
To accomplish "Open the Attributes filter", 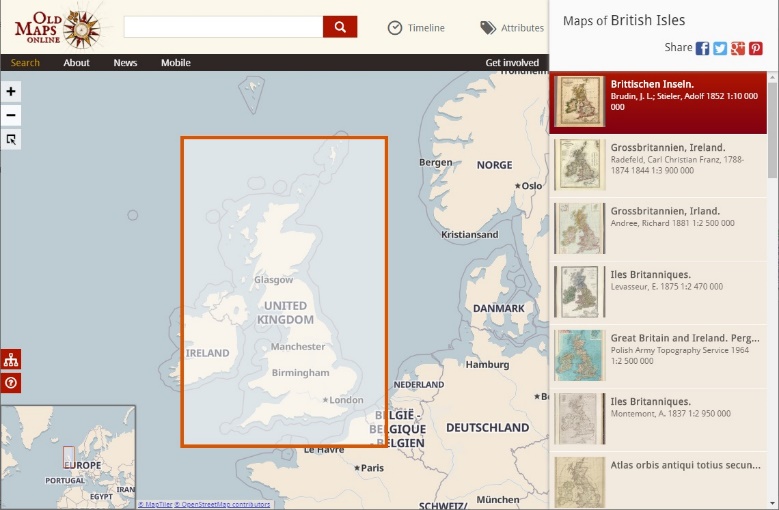I will point(512,28).
